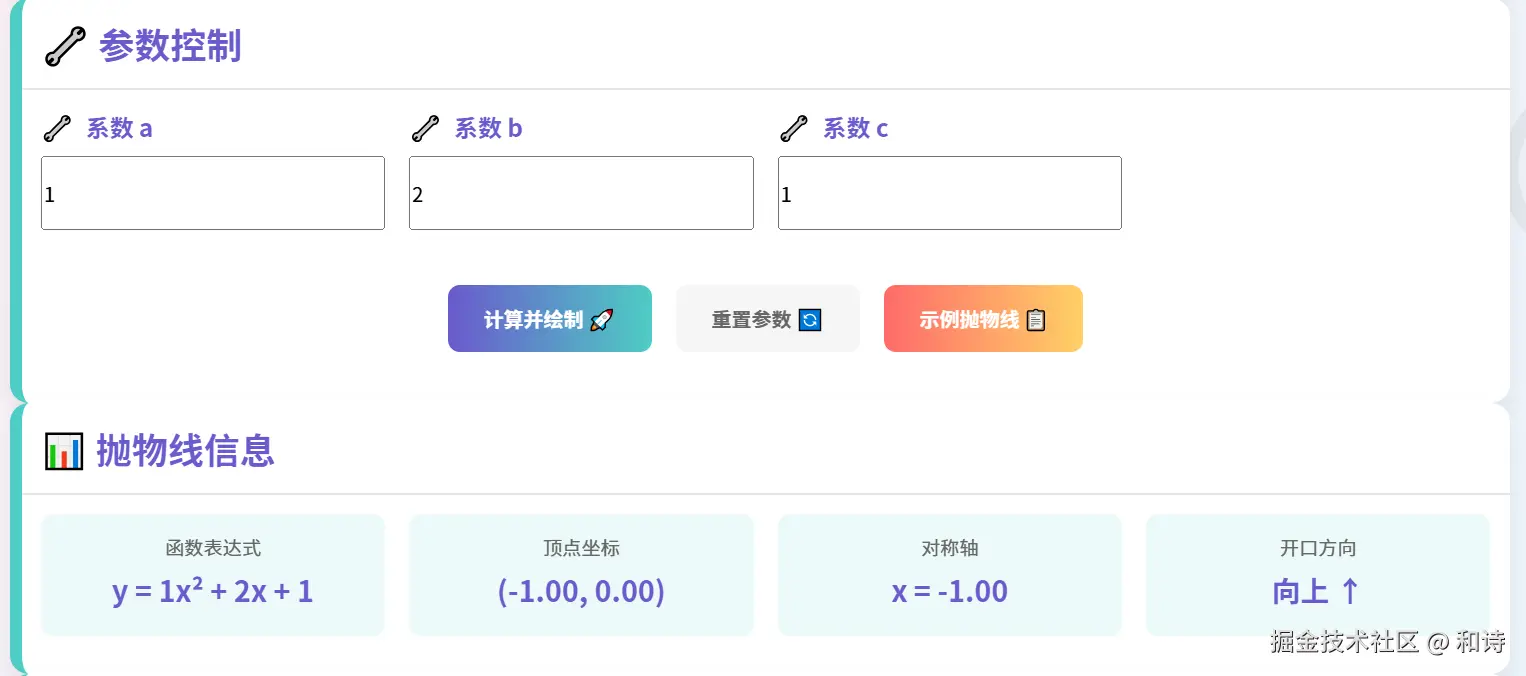Click the 抛物线信息 section heading text
This screenshot has width=1526, height=676.
(x=185, y=451)
